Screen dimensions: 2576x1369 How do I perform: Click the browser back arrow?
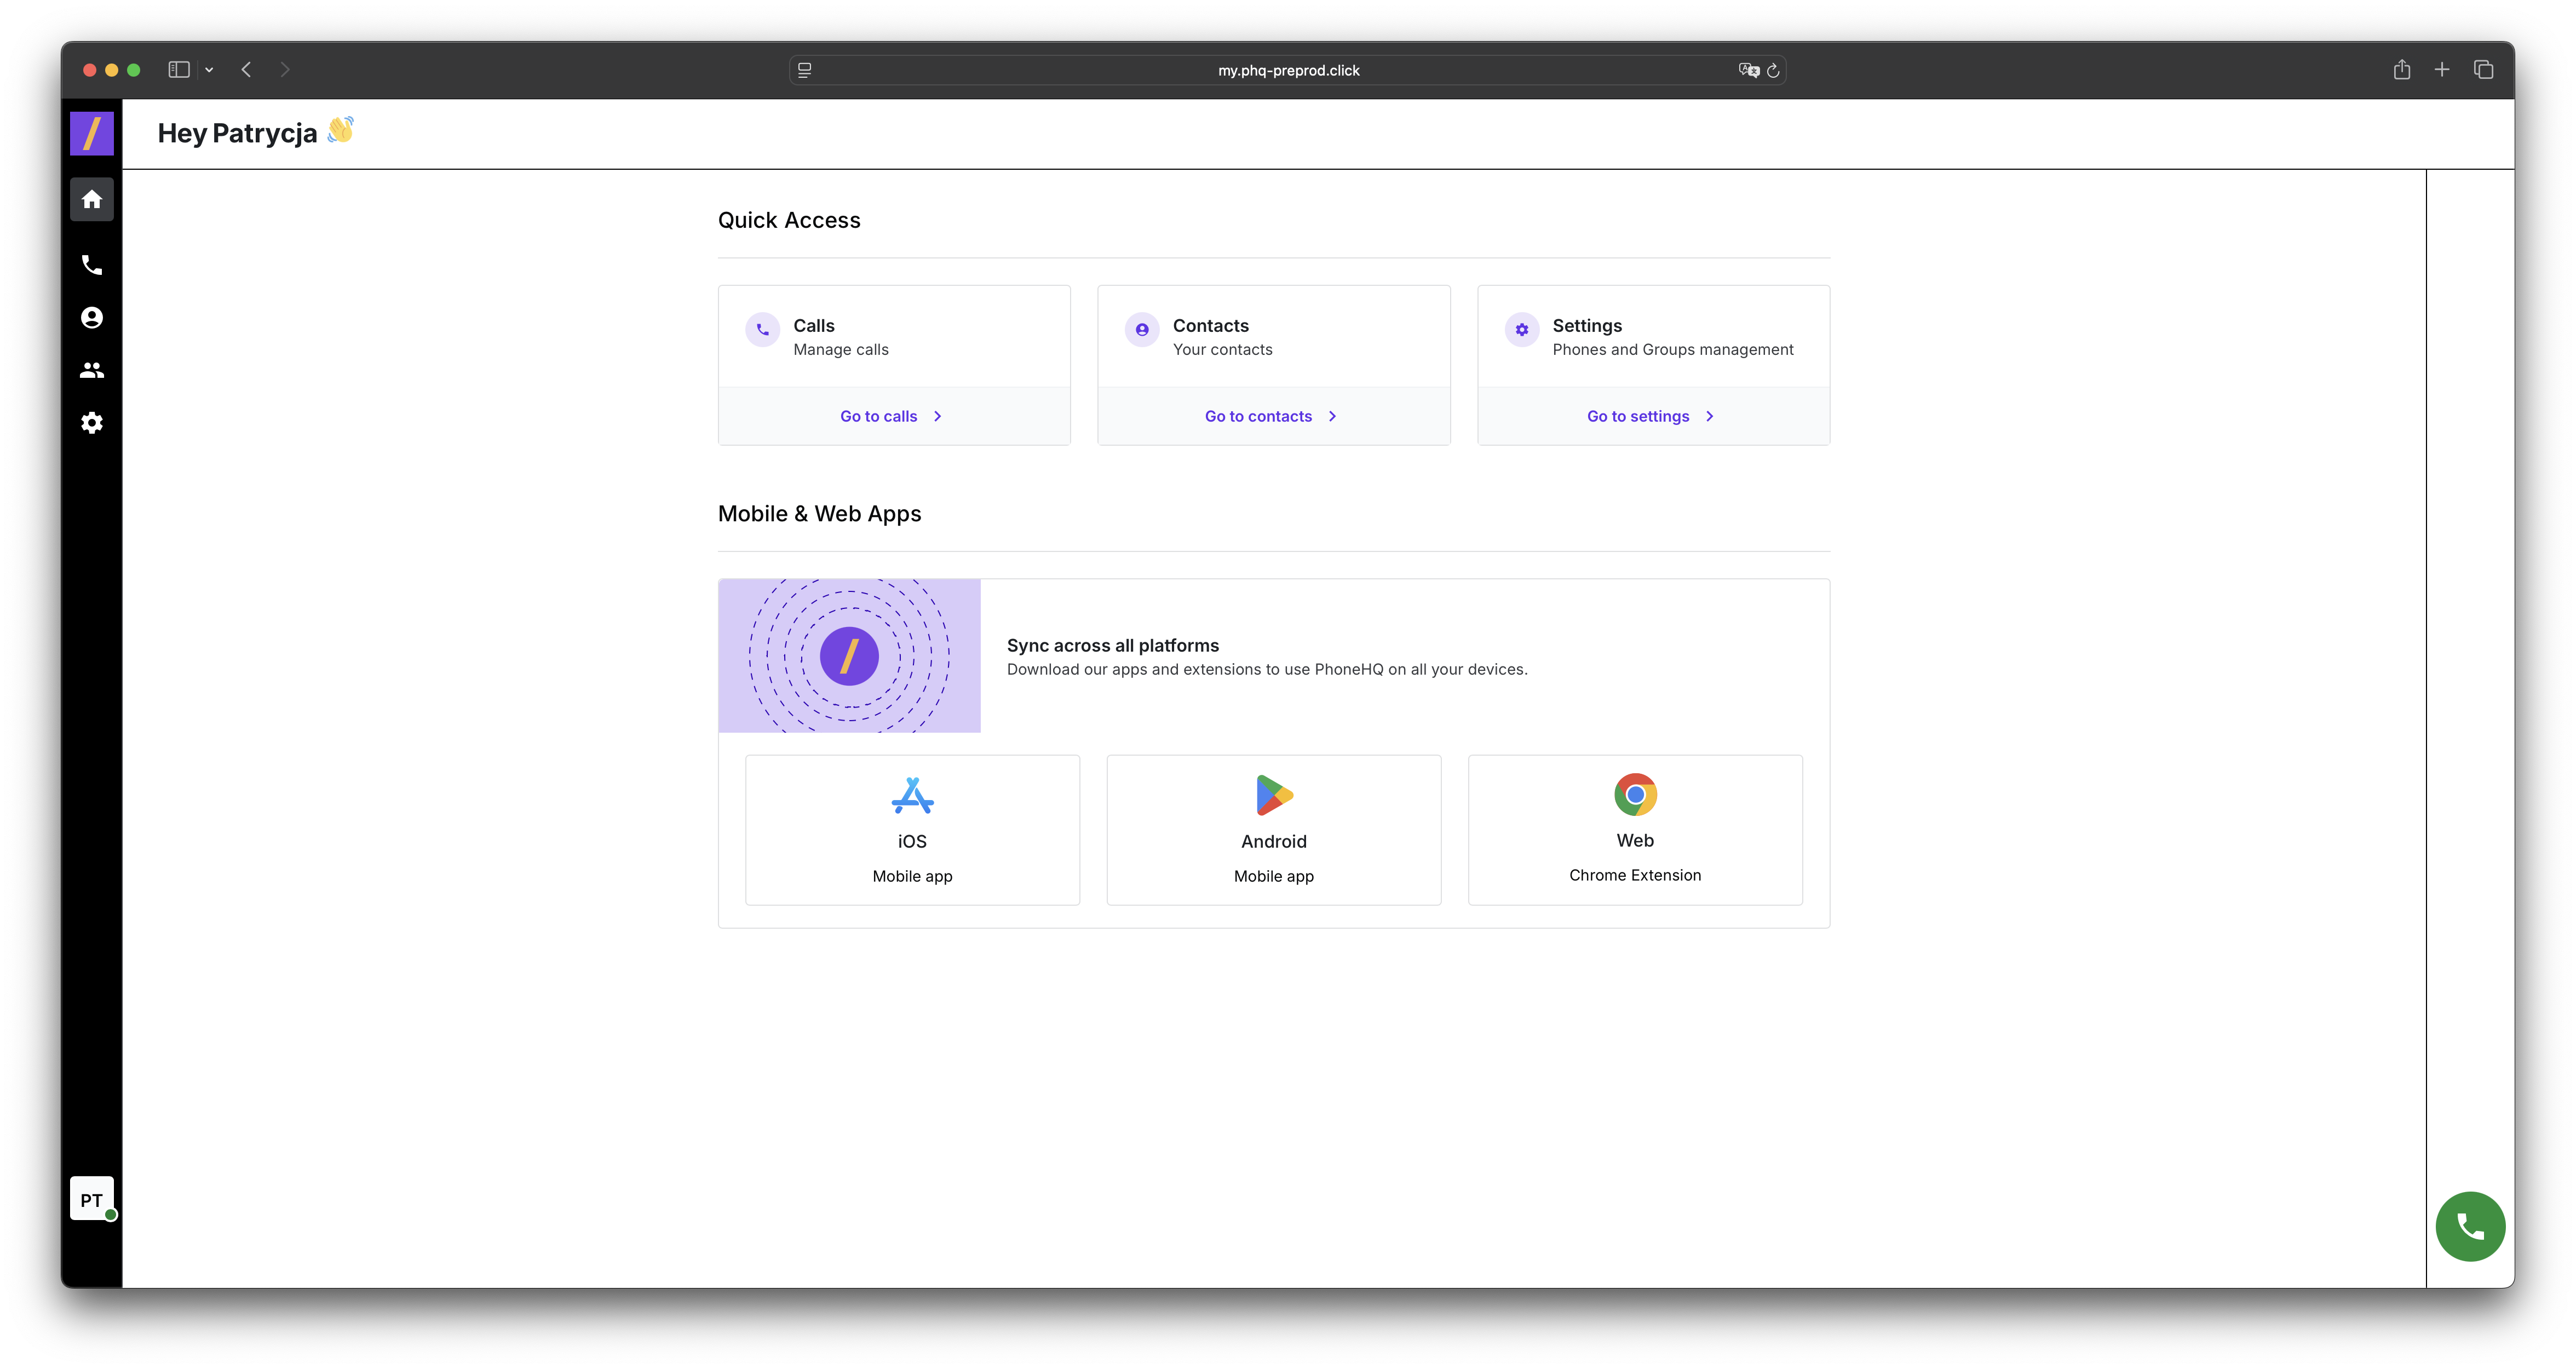(246, 70)
